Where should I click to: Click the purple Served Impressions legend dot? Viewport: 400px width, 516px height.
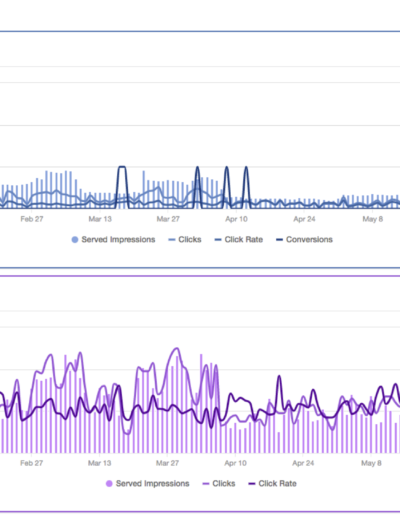coord(109,484)
